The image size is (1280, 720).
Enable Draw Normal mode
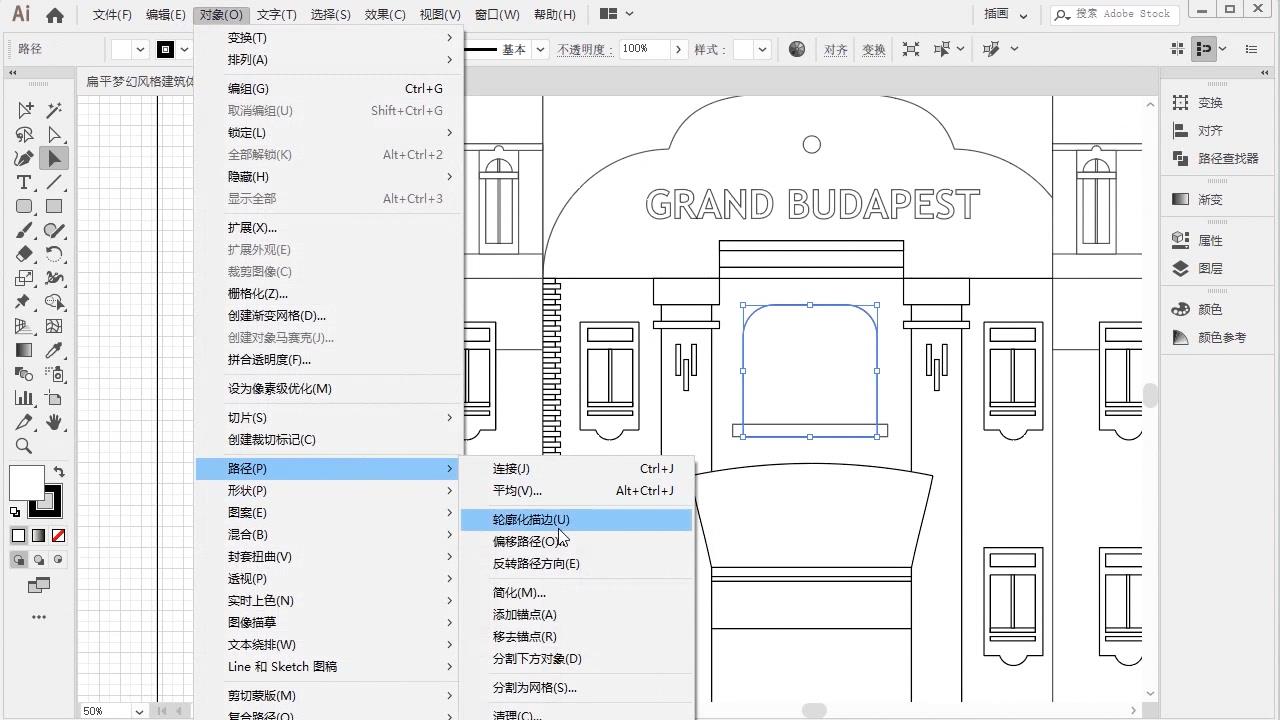[19, 560]
